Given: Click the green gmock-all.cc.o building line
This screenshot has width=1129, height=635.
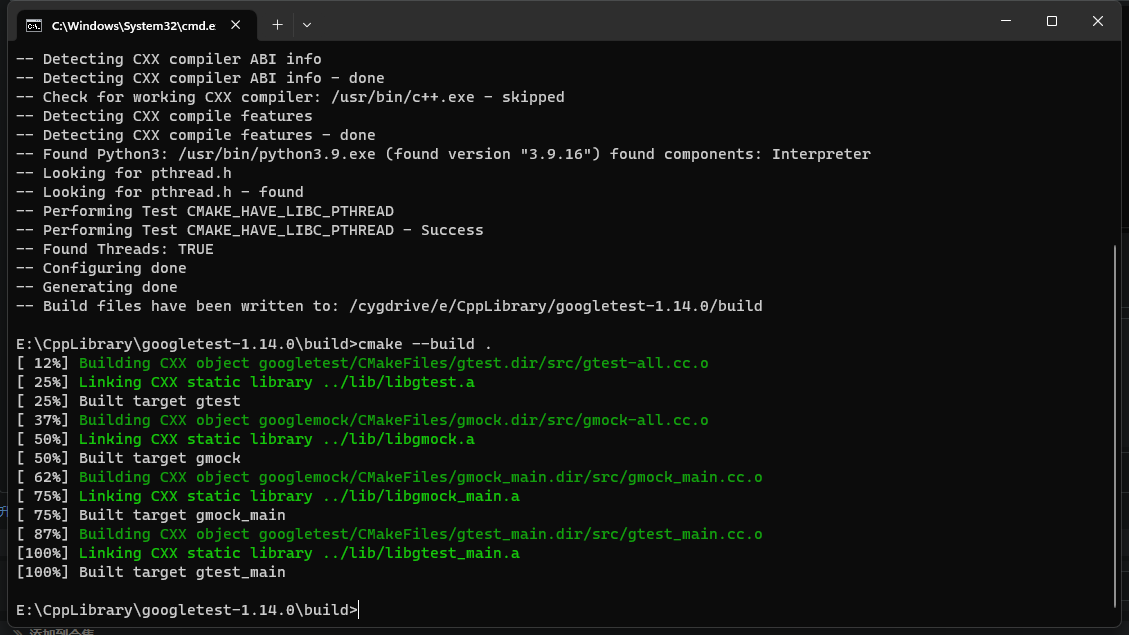Looking at the screenshot, I should 393,420.
